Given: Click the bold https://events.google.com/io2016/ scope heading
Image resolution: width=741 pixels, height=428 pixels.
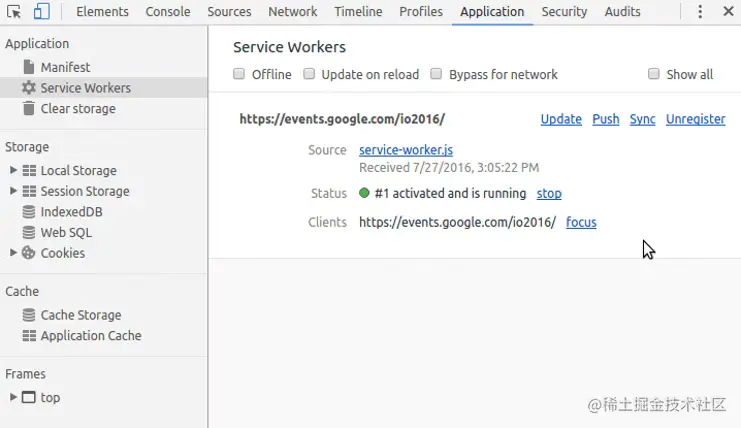Looking at the screenshot, I should (x=342, y=119).
